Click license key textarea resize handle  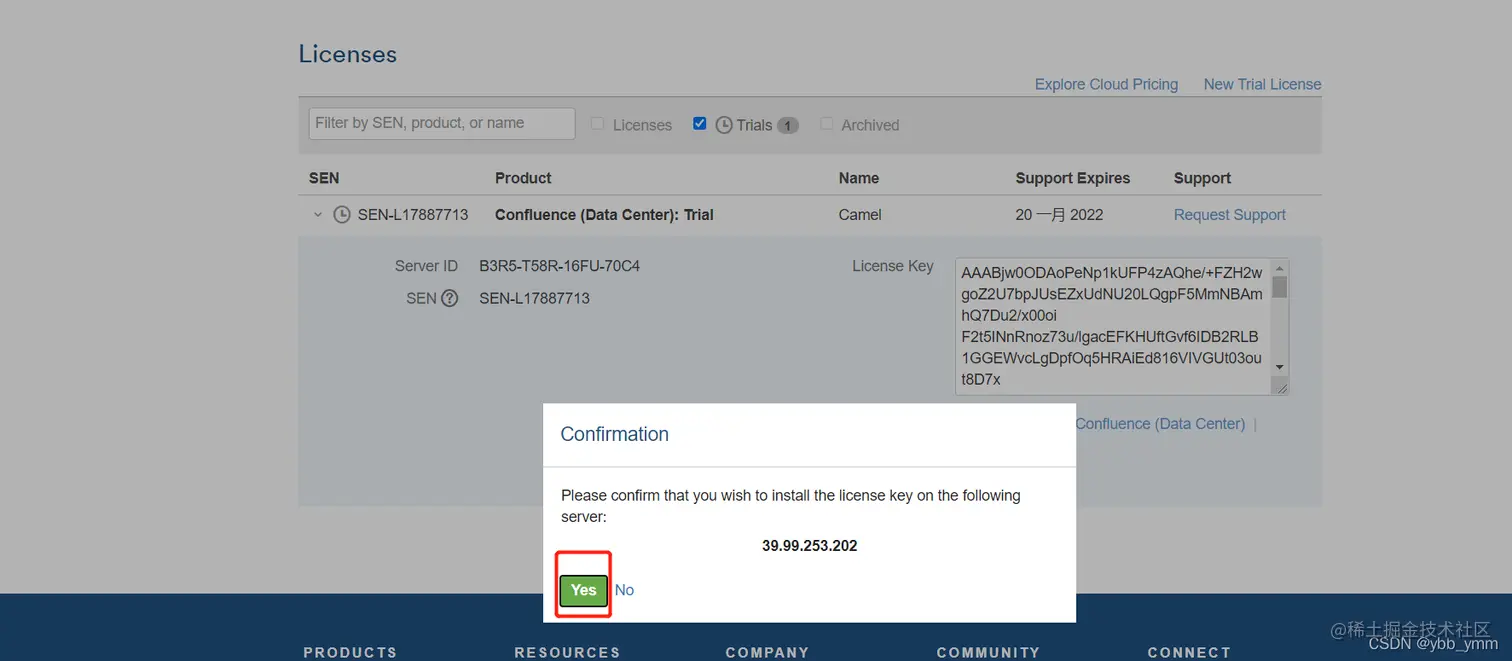[1281, 386]
